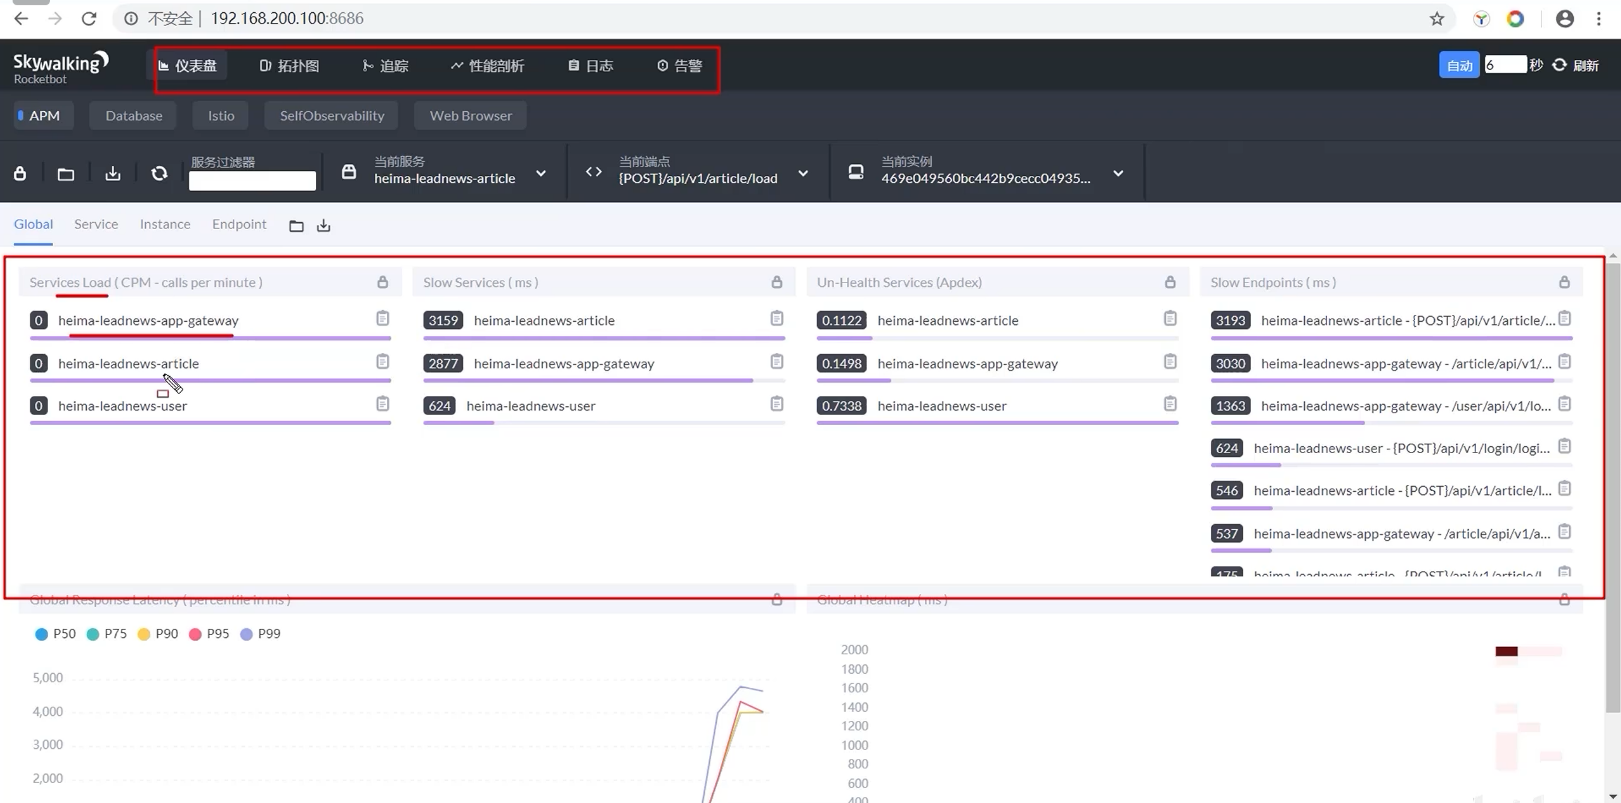The height and width of the screenshot is (803, 1621).
Task: Select the Service tab
Action: click(96, 224)
